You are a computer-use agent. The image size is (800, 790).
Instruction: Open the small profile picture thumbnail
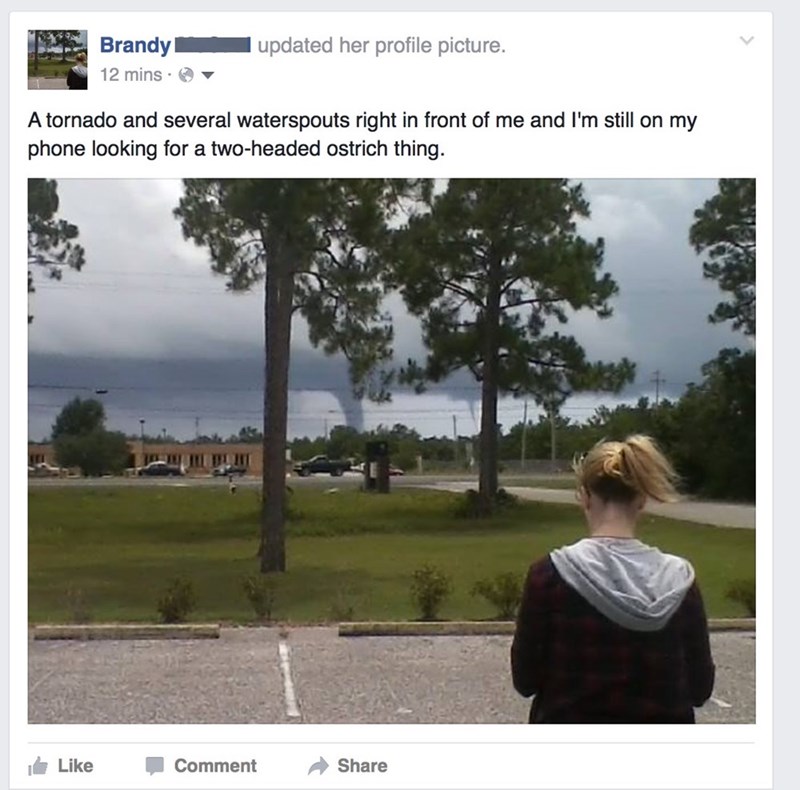pos(57,60)
